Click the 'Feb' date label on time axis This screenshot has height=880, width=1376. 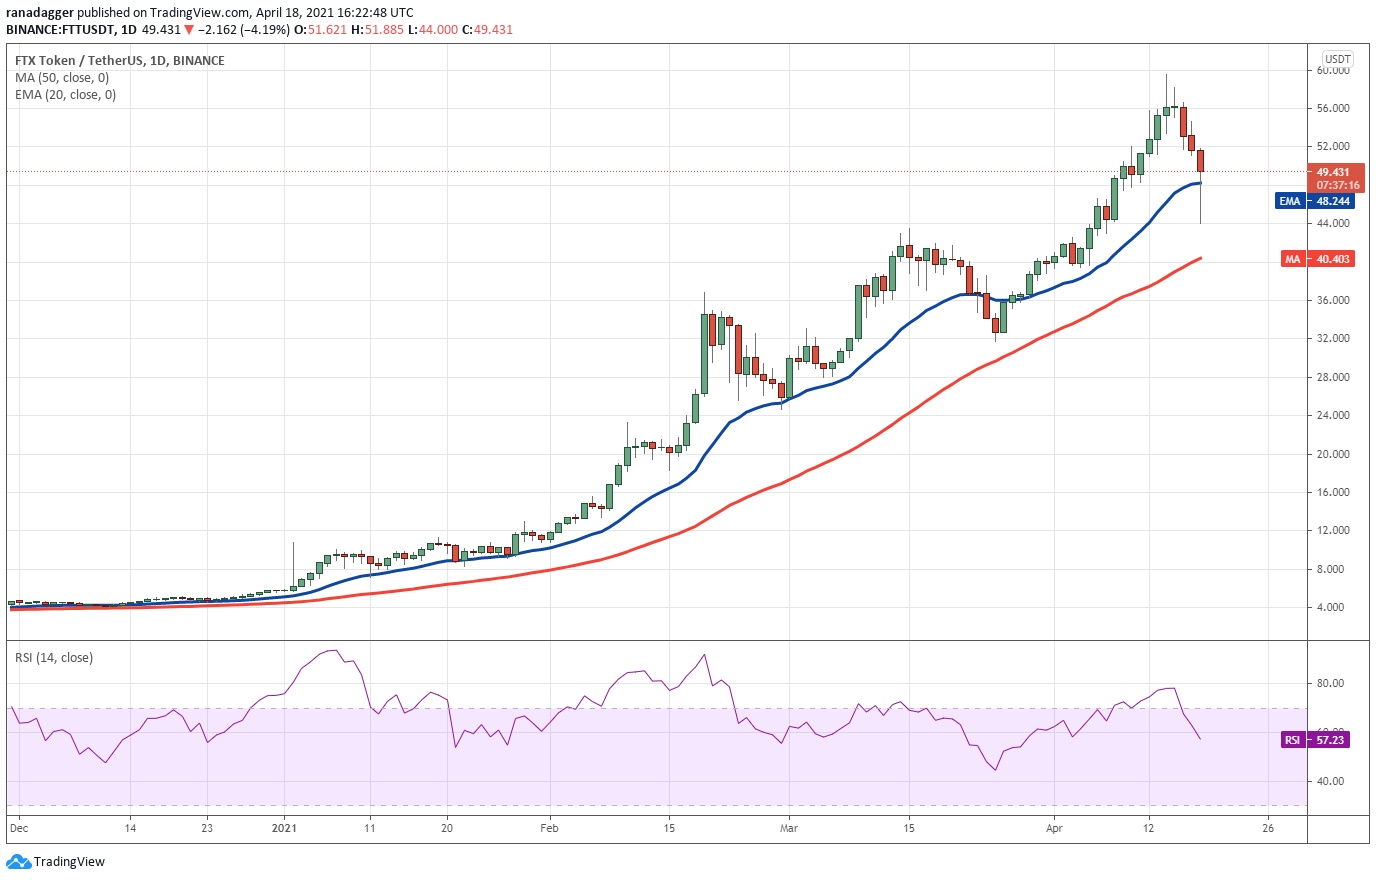pos(549,828)
